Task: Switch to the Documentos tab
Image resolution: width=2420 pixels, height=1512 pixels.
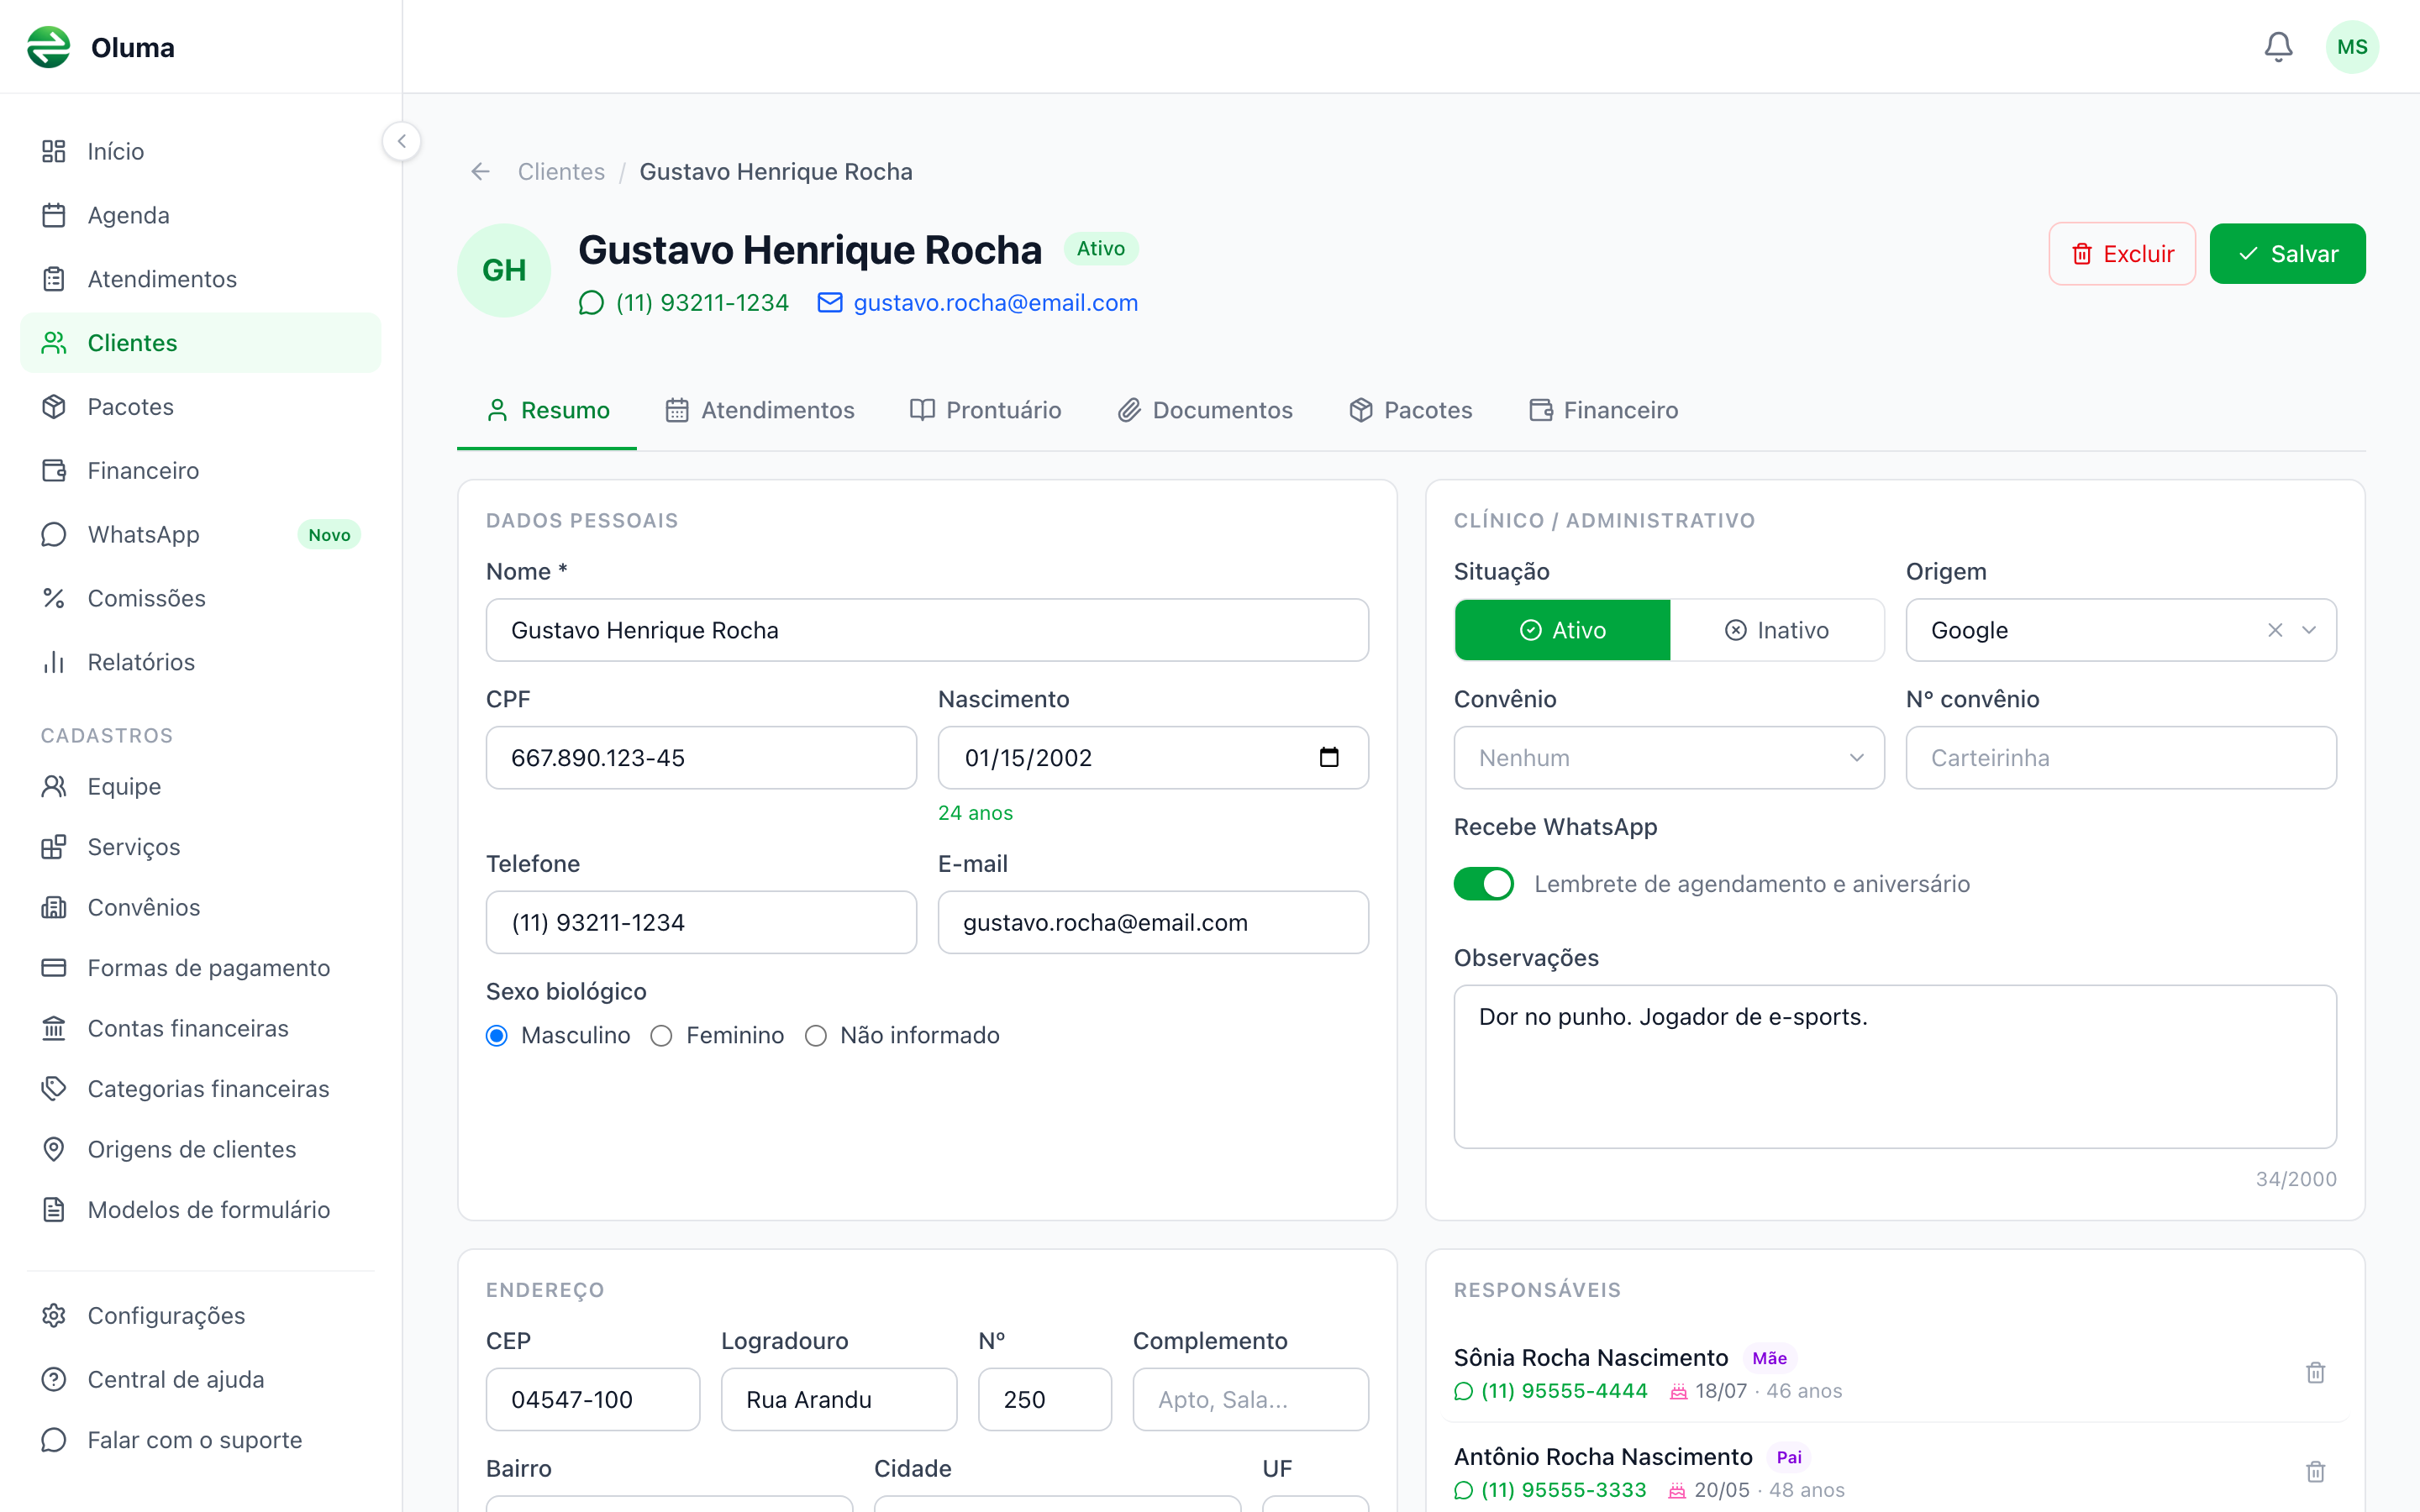Action: (1205, 410)
